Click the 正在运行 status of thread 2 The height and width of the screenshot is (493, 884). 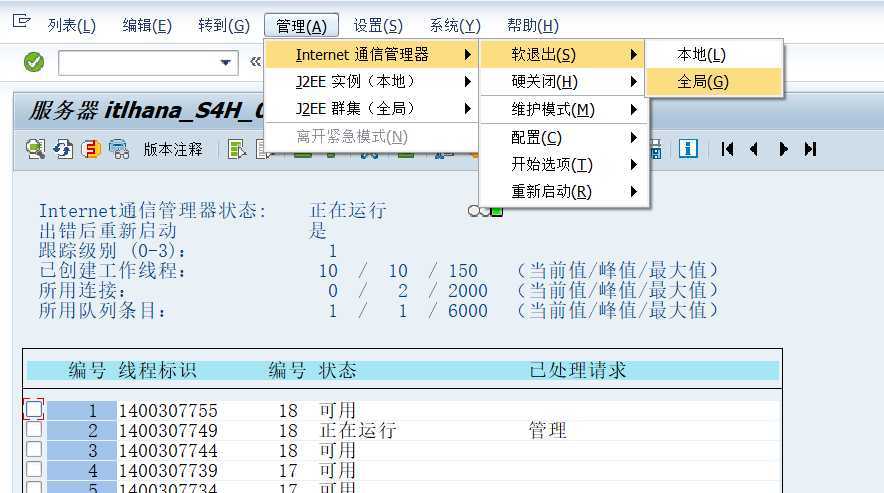click(358, 431)
